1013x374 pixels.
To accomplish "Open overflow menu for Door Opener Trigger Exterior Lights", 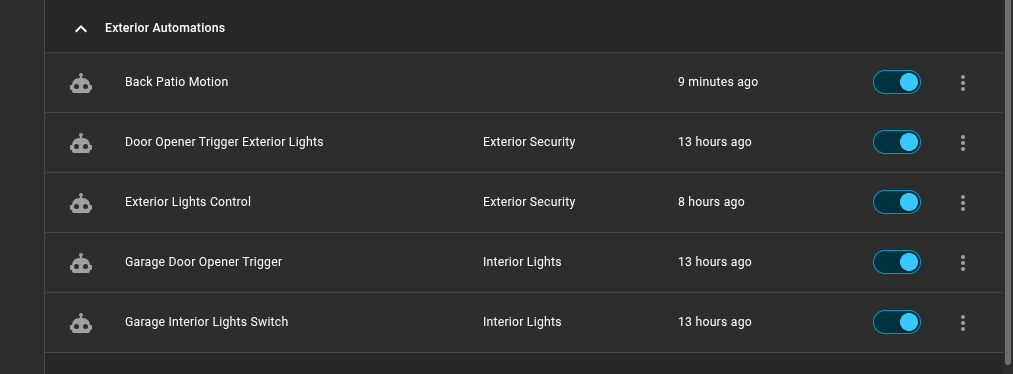I will (963, 143).
